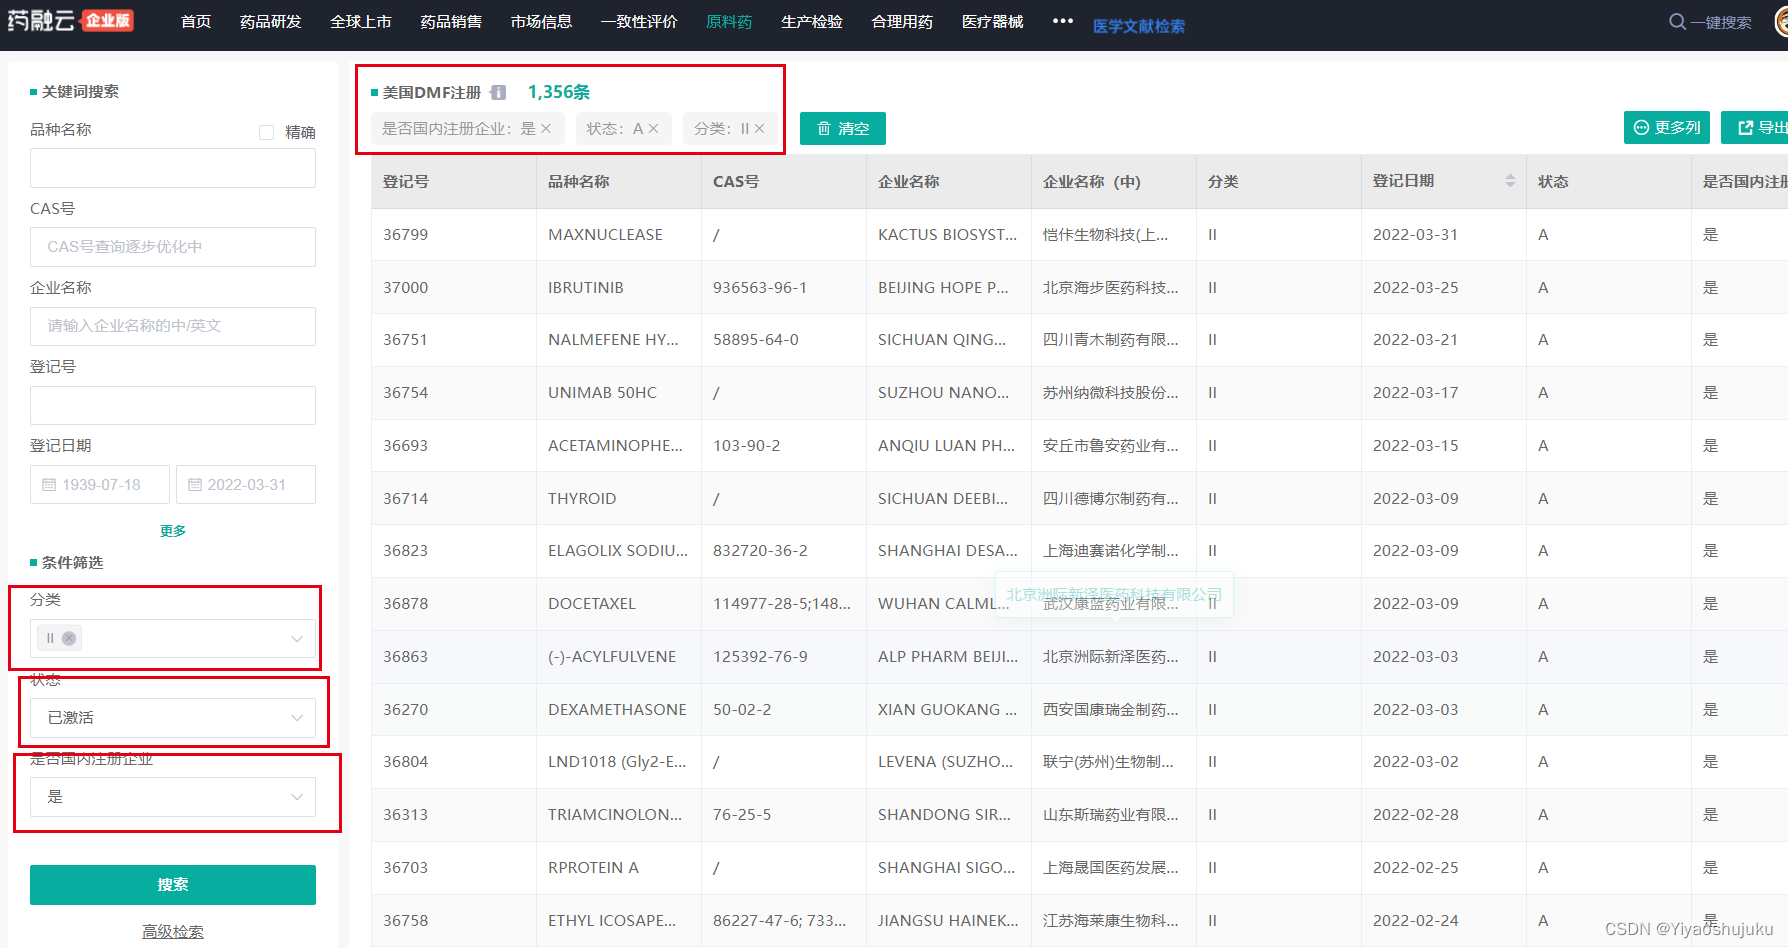This screenshot has height=948, width=1788.
Task: Focus the CAS号 input field
Action: point(173,247)
